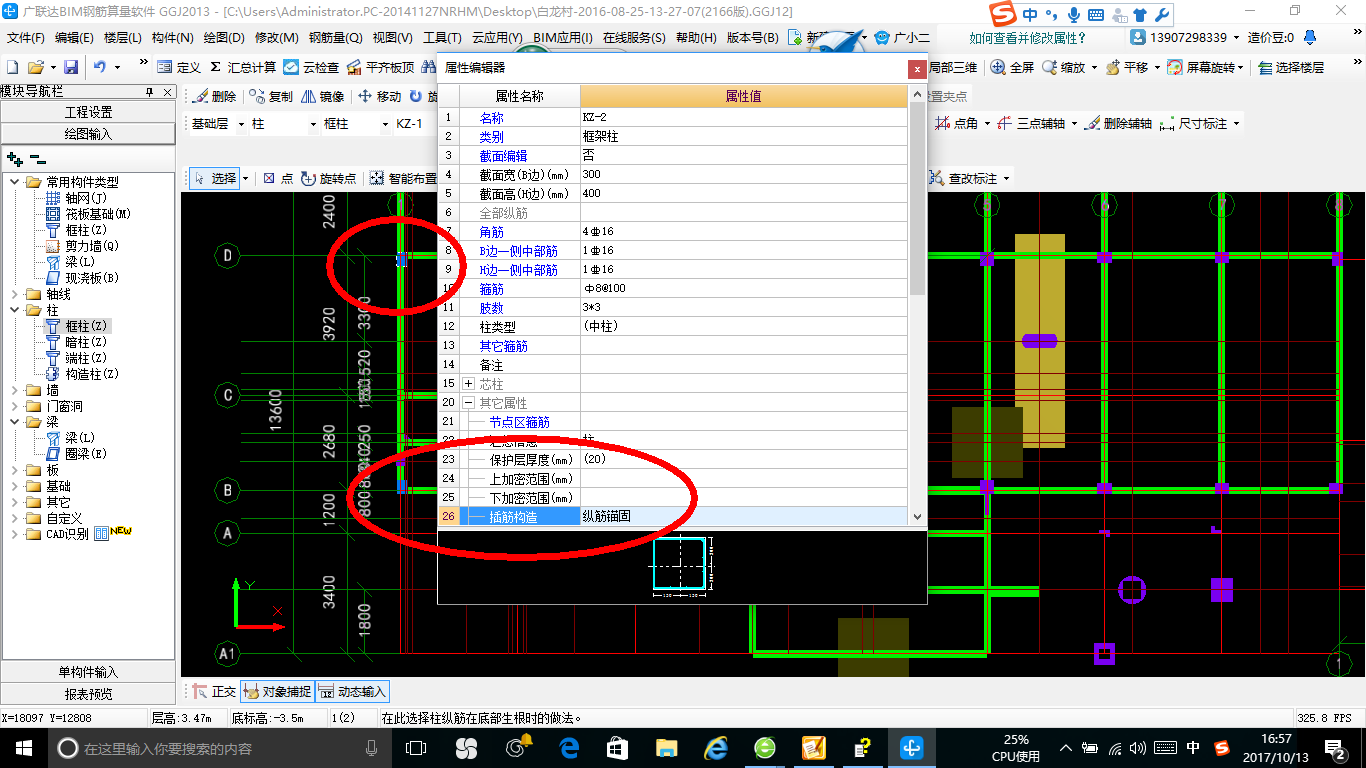Open Edge browser from the taskbar

570,748
